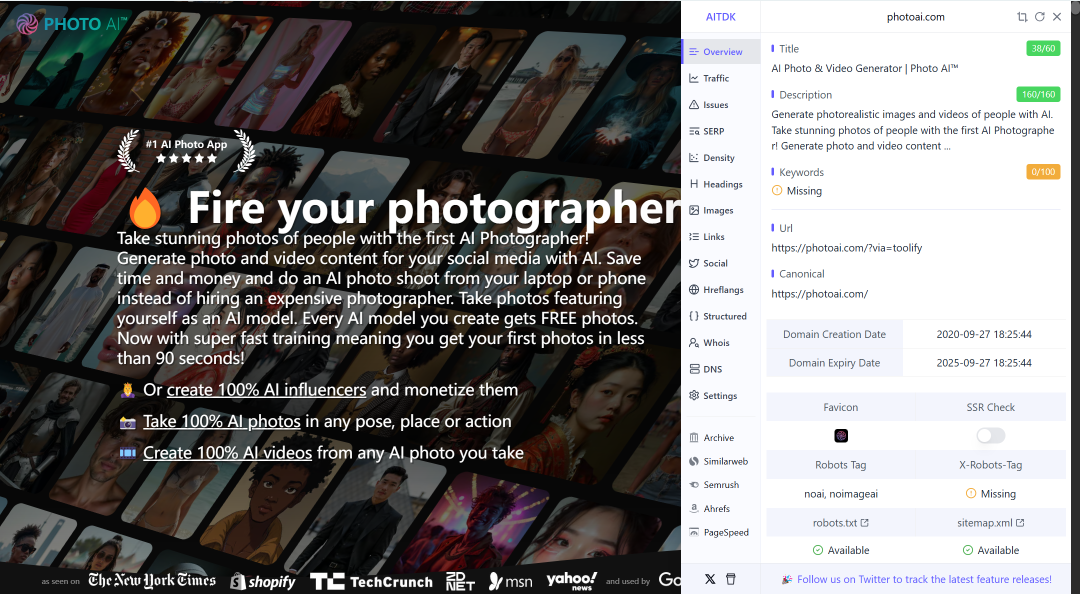Viewport: 1080px width, 594px height.
Task: Click the yahoo! news logo
Action: (x=572, y=580)
